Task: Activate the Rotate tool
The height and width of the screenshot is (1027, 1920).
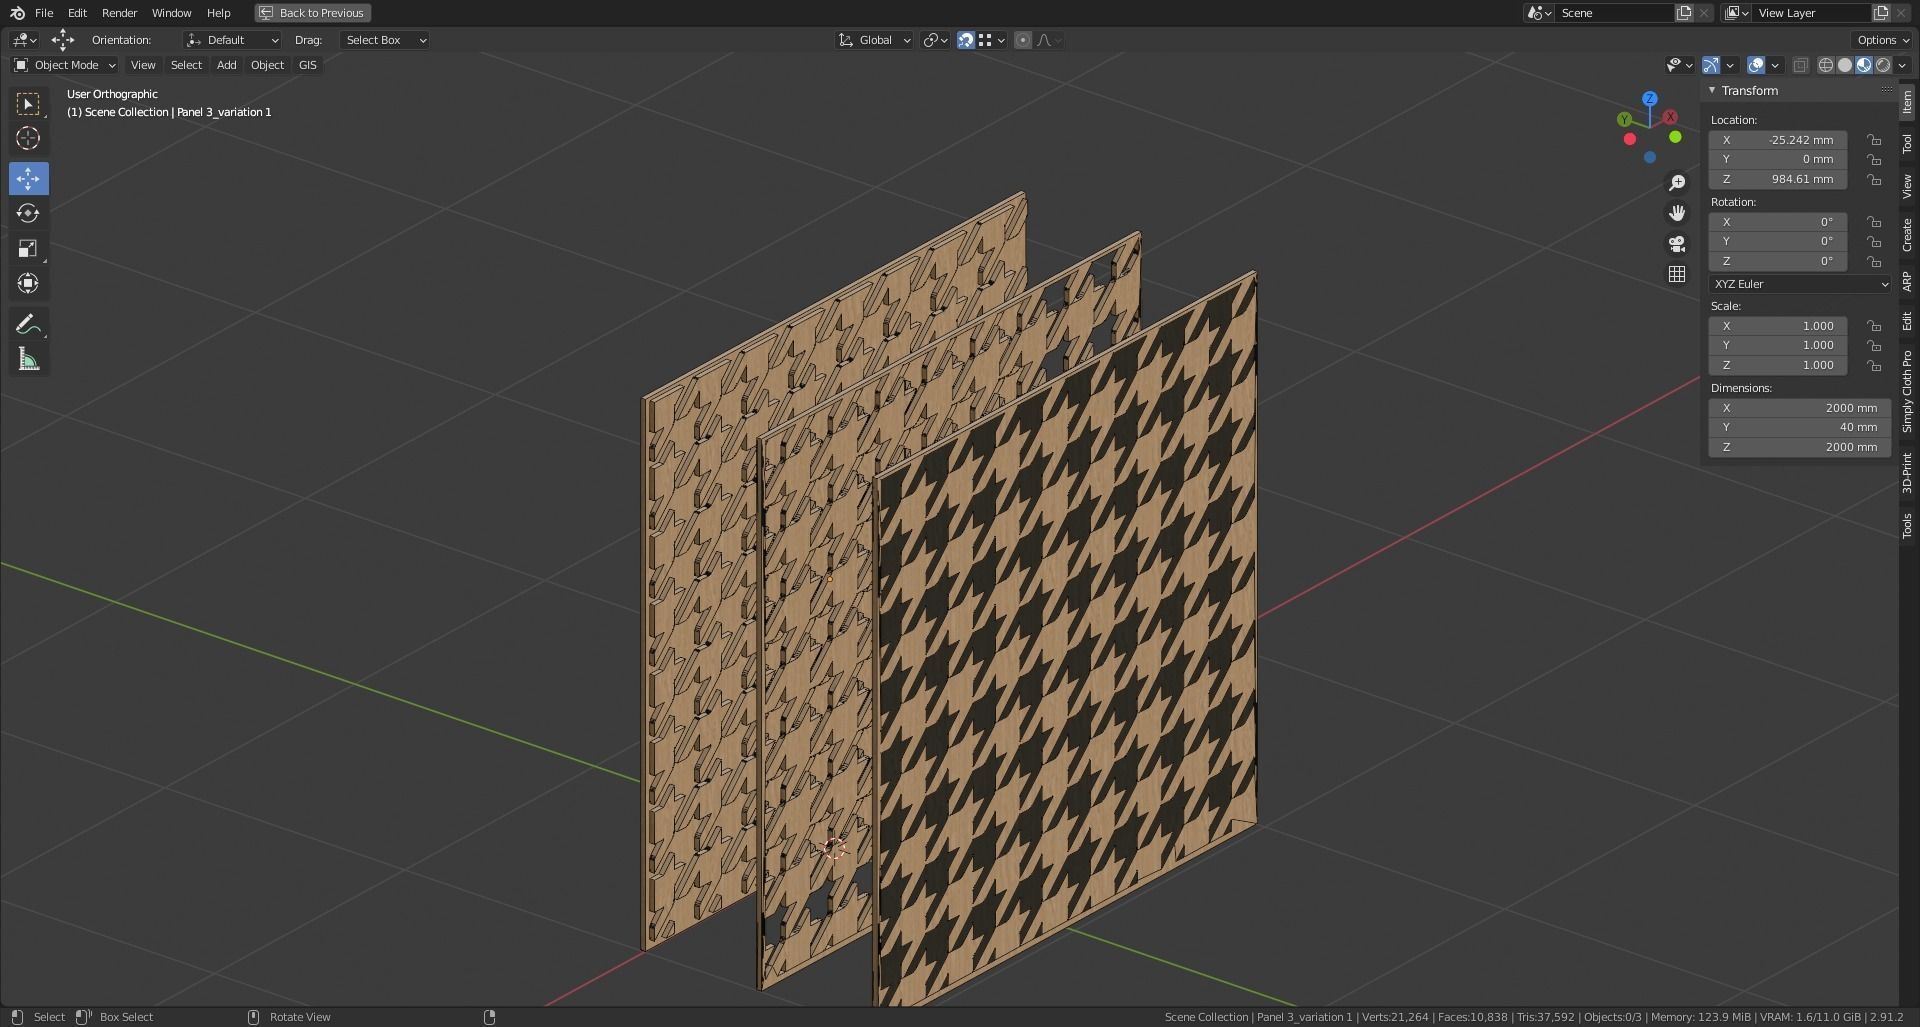Action: 28,214
